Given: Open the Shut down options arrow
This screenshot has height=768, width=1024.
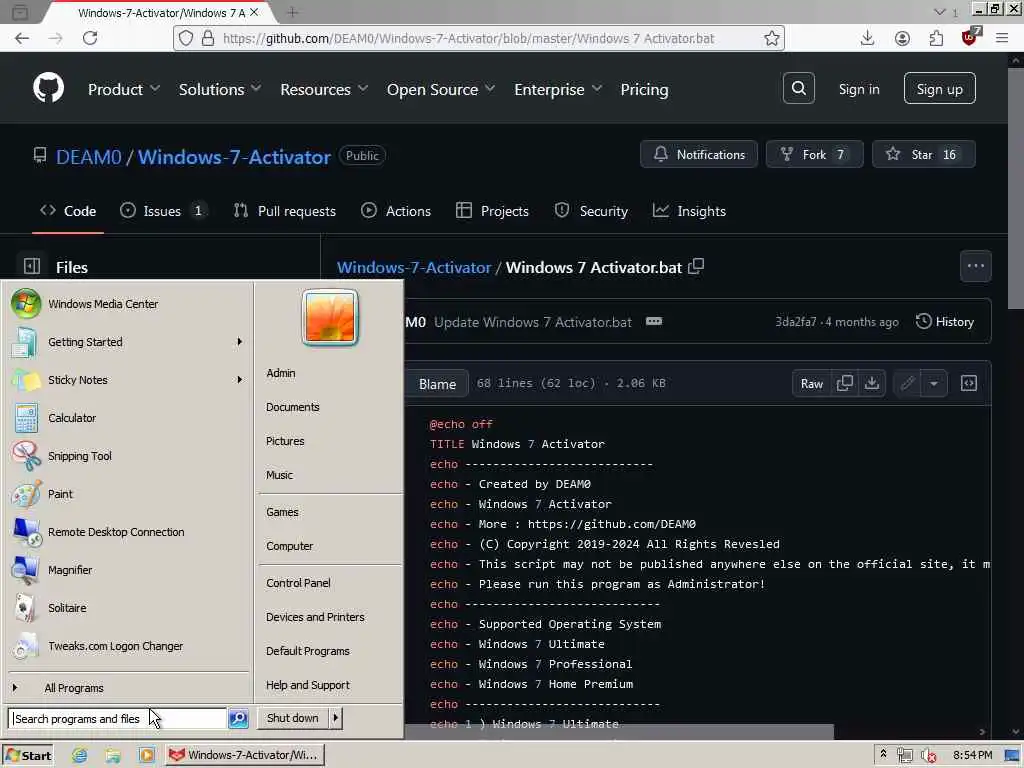Looking at the screenshot, I should pos(335,718).
